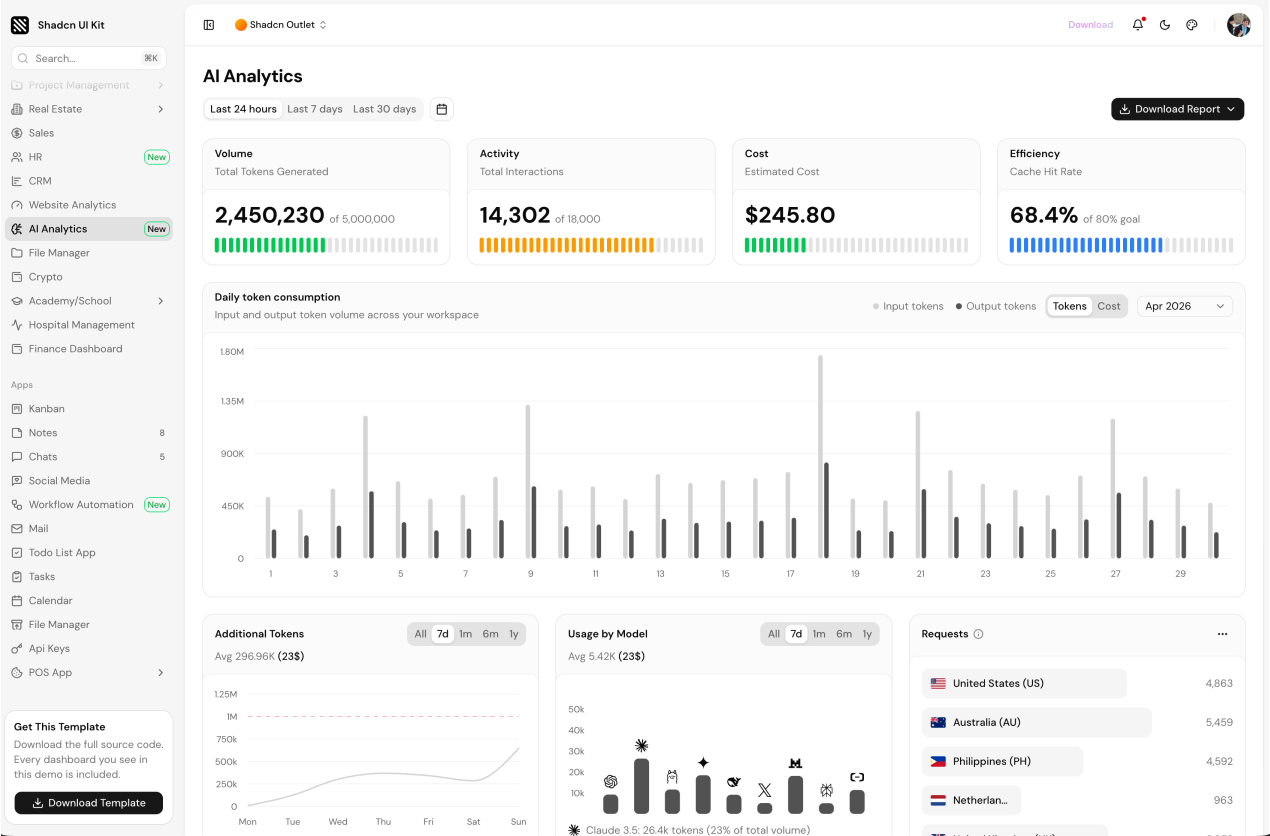
Task: Open Workflow Automation app
Action: point(89,505)
